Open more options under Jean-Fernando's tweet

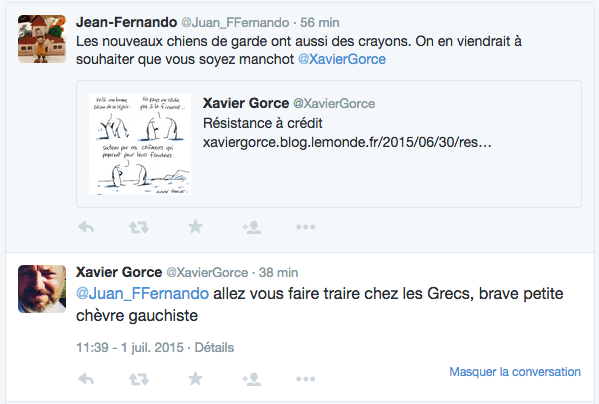(x=306, y=227)
